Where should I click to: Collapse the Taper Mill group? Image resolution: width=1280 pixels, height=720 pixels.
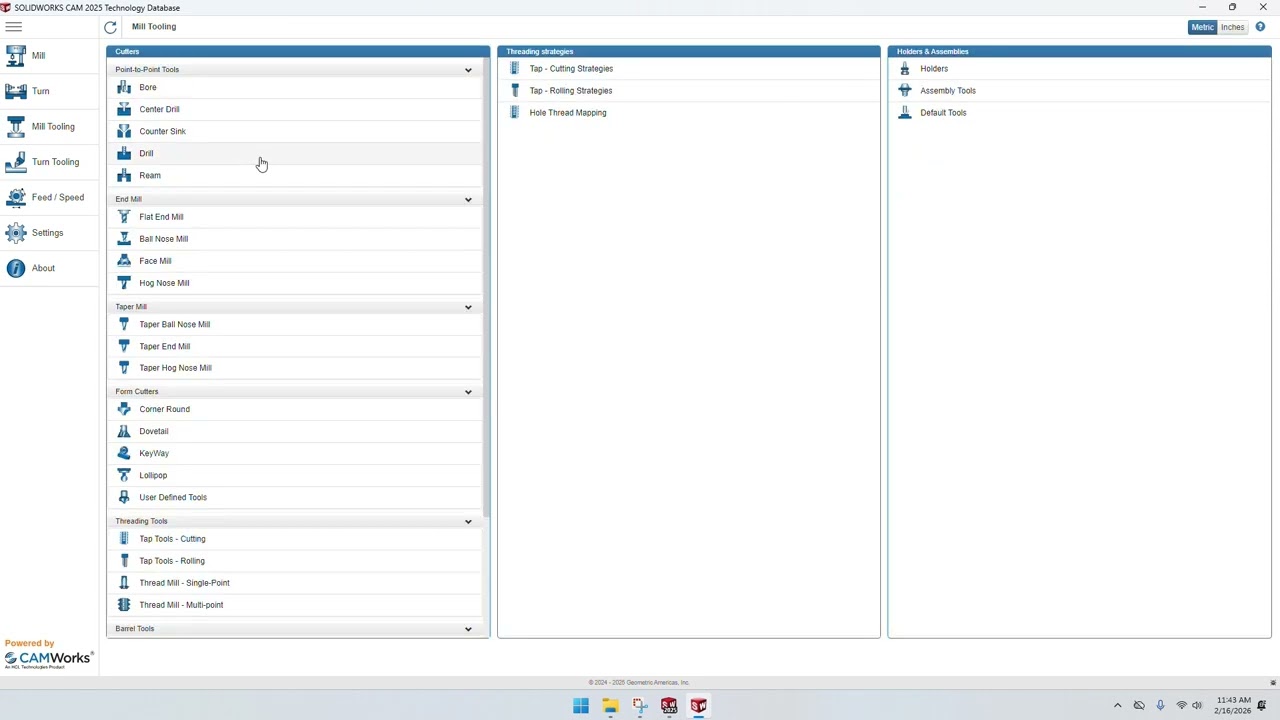tap(468, 307)
